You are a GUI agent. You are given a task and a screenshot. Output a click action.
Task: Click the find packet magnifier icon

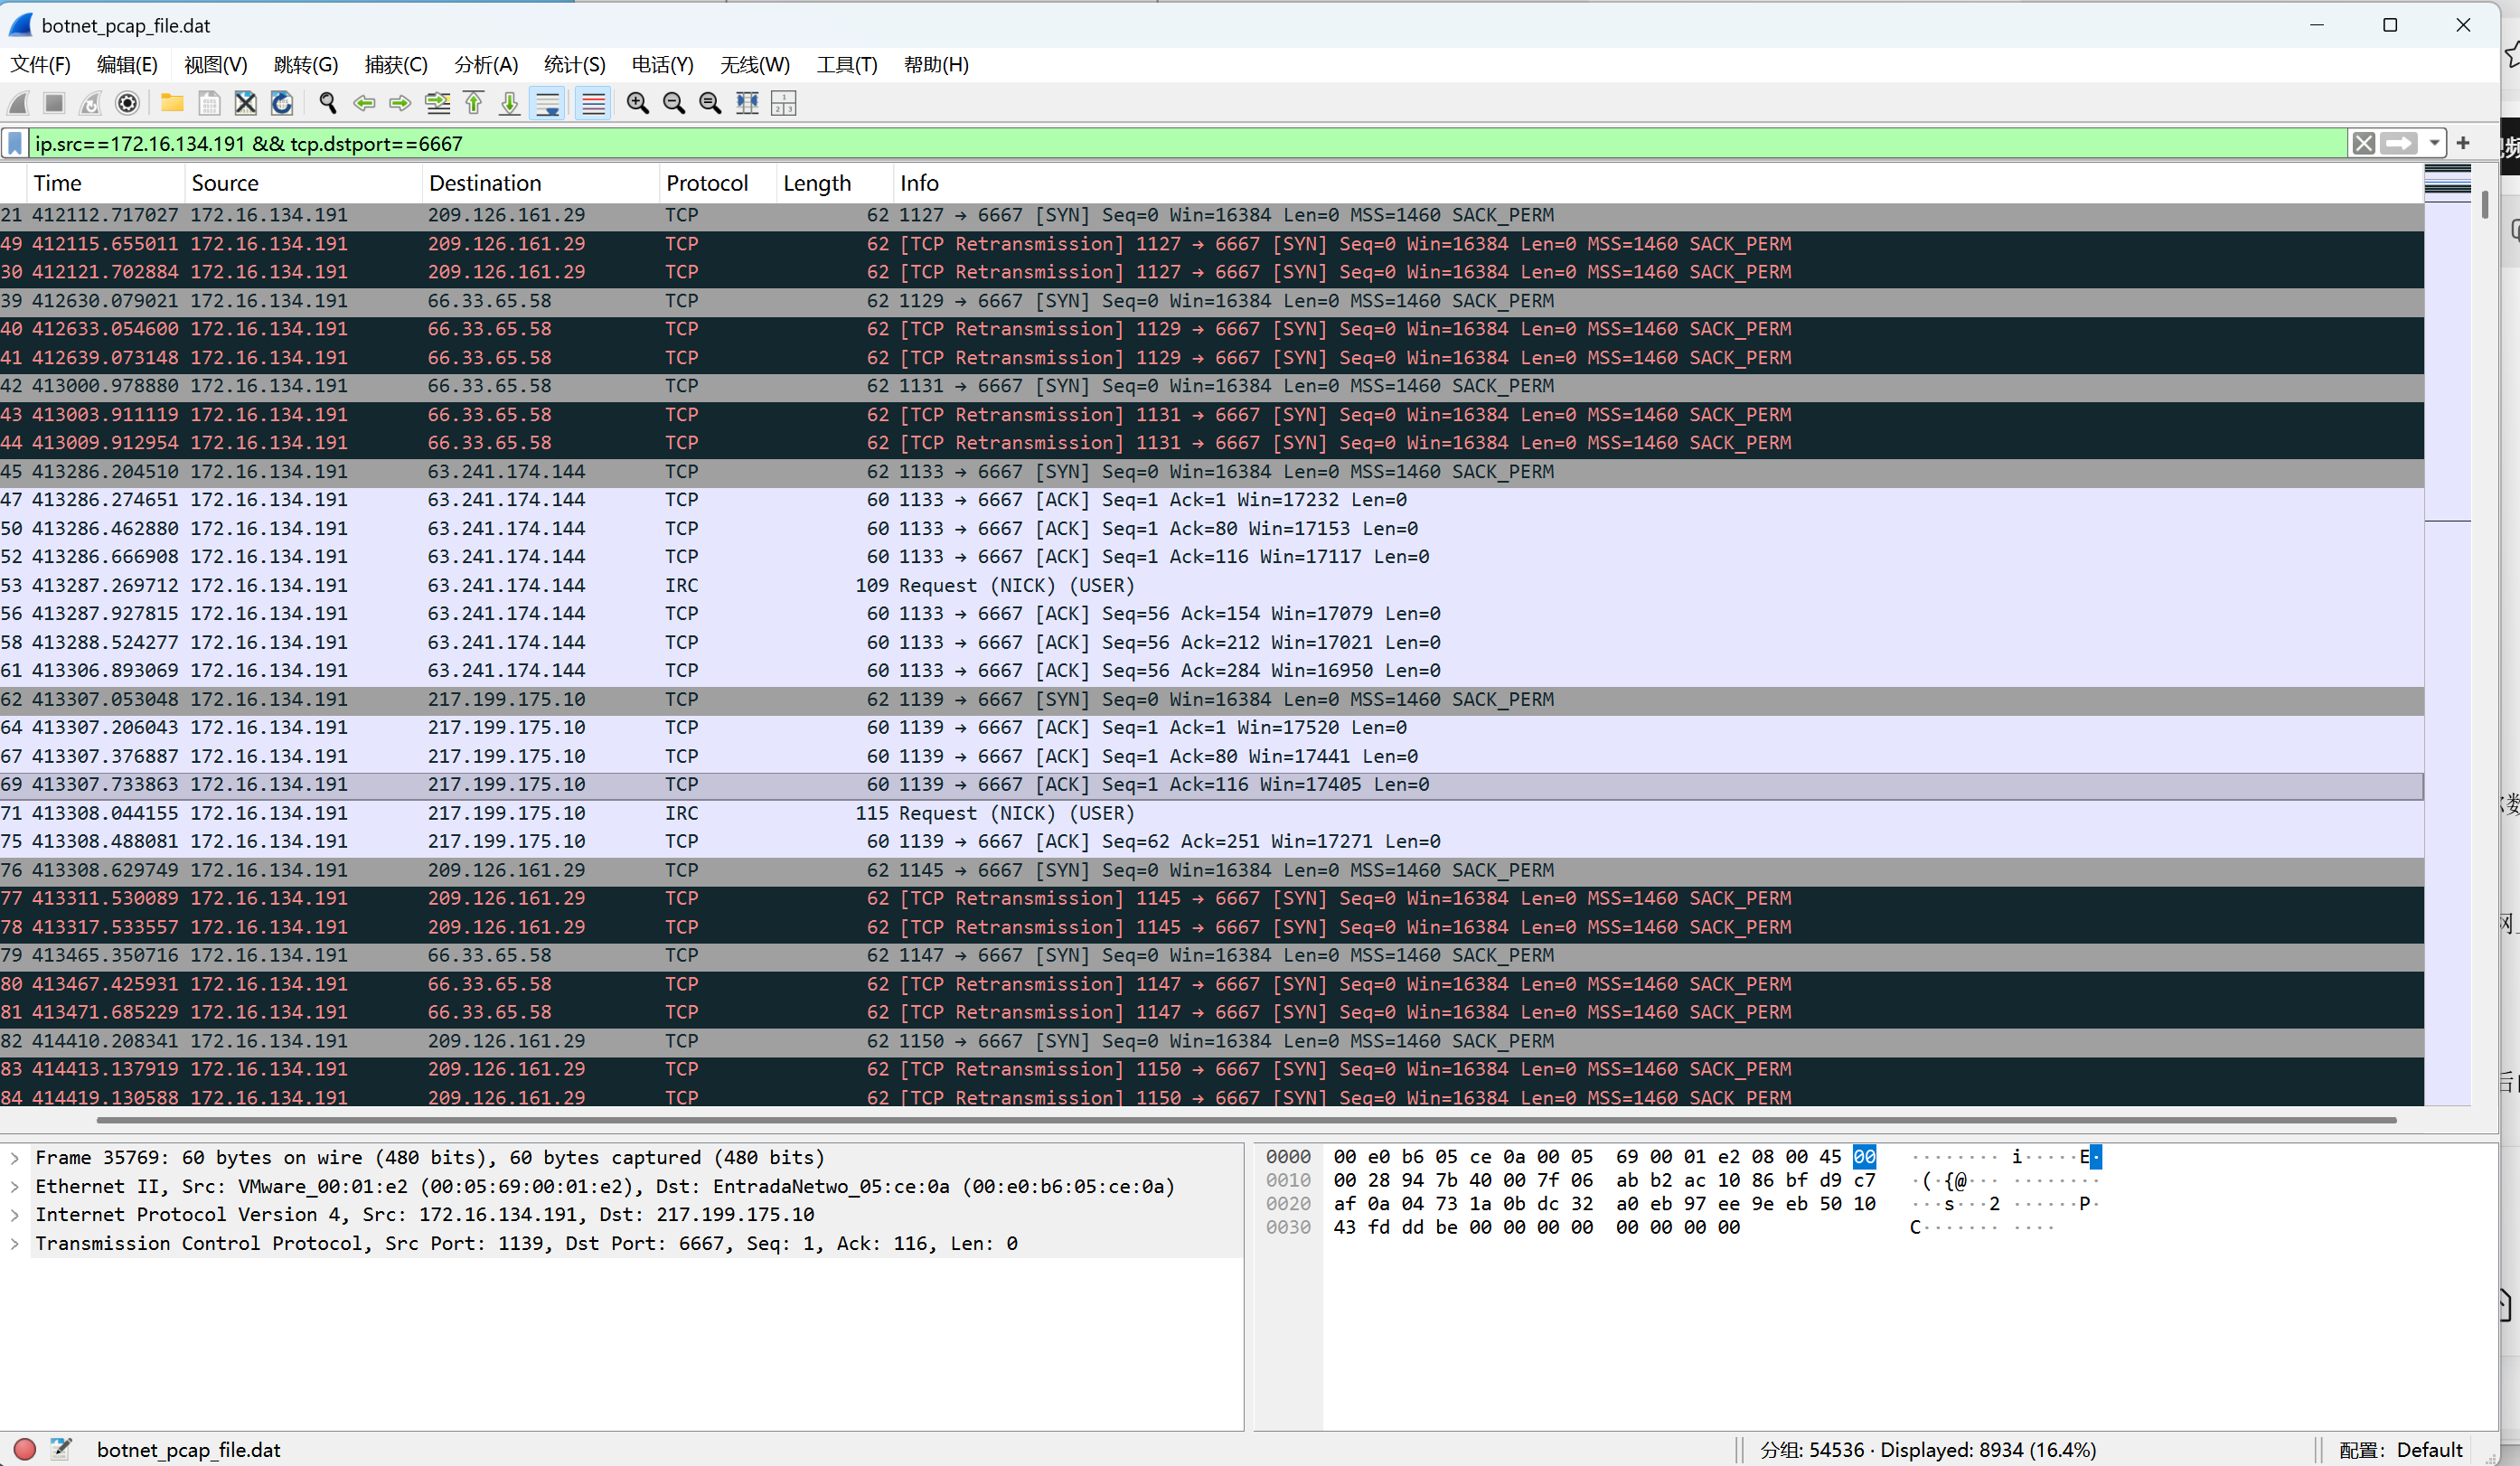click(328, 103)
